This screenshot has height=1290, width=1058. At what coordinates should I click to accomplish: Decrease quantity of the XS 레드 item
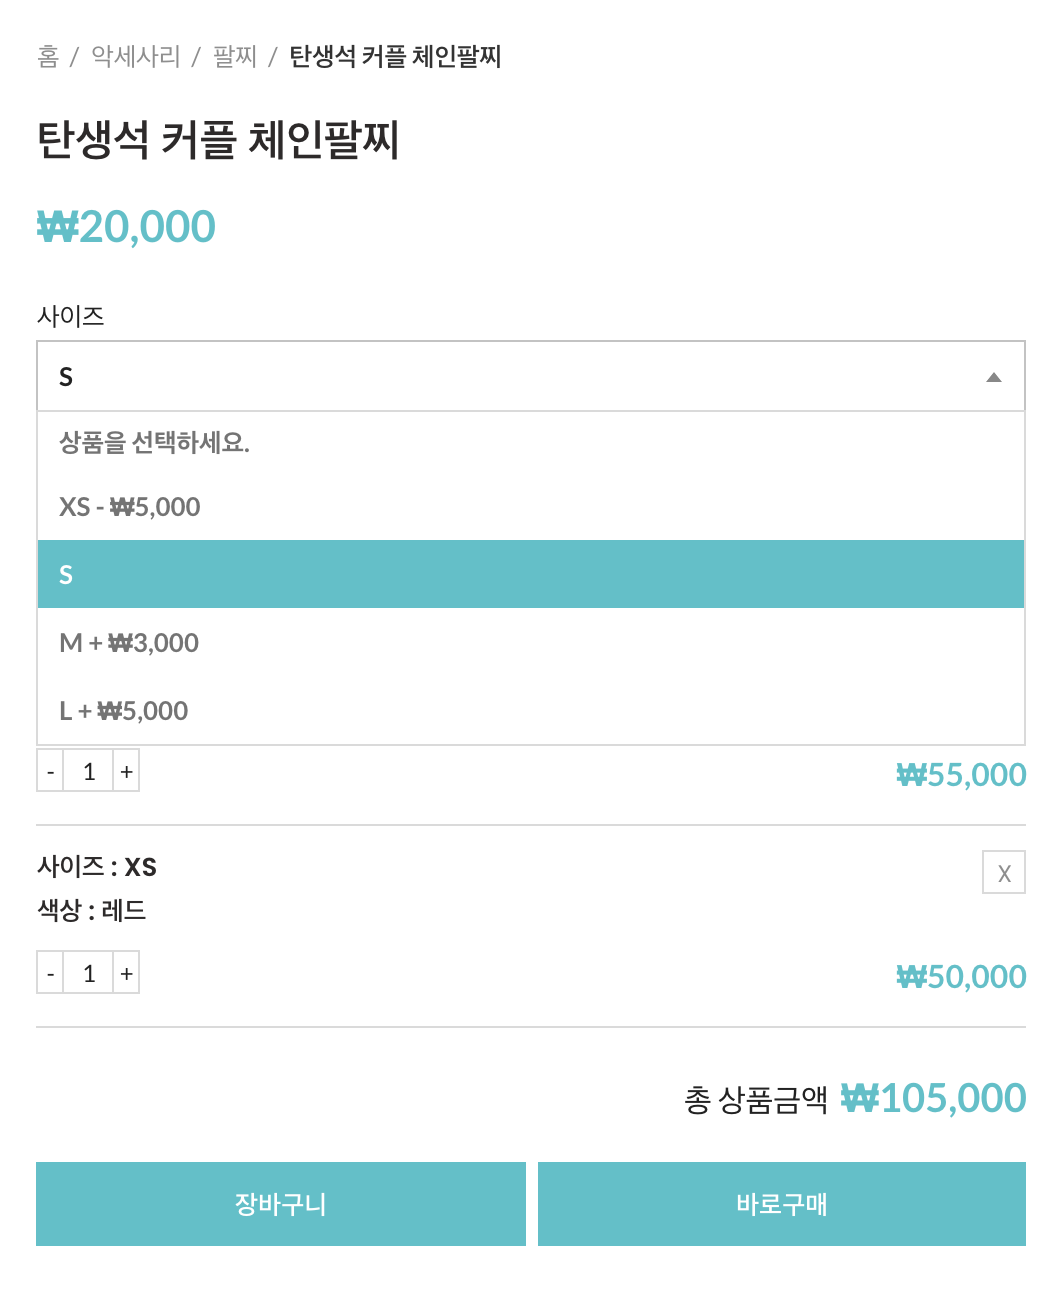coord(50,973)
